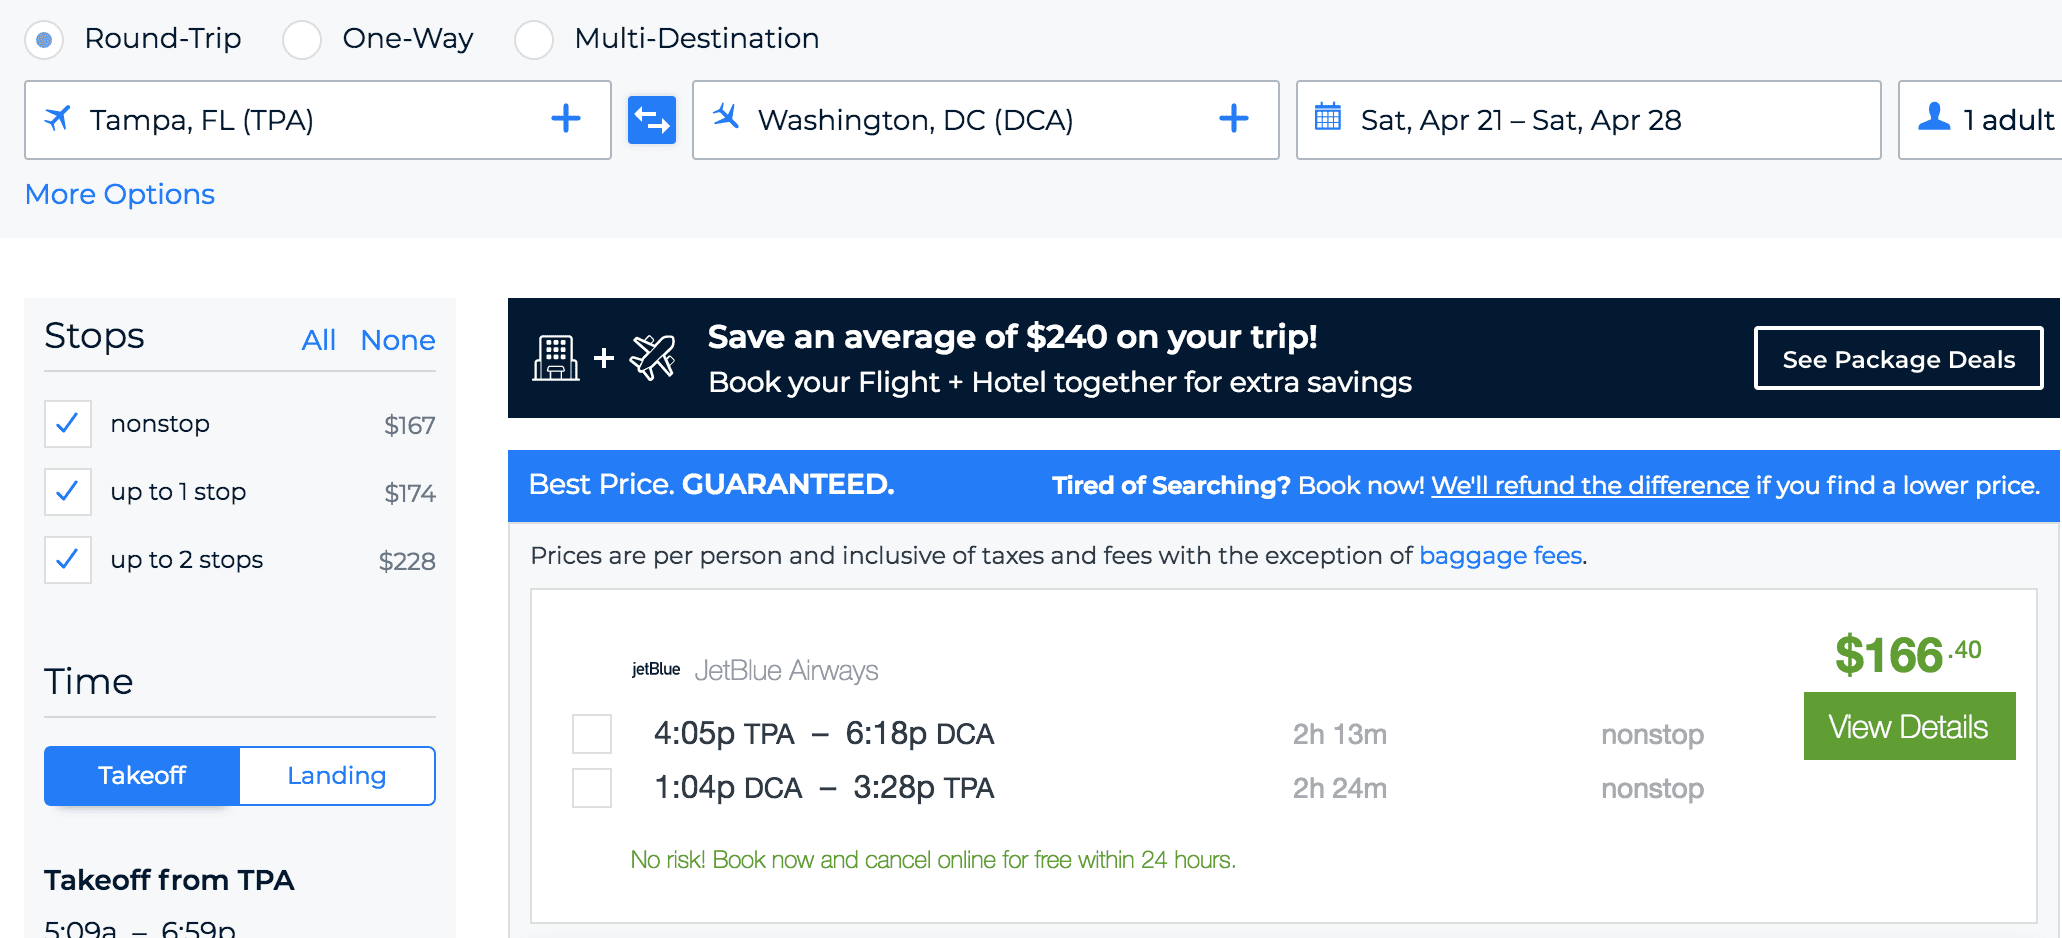Viewport: 2062px width, 938px height.
Task: Uncheck the nonstop filter checkbox
Action: (x=68, y=424)
